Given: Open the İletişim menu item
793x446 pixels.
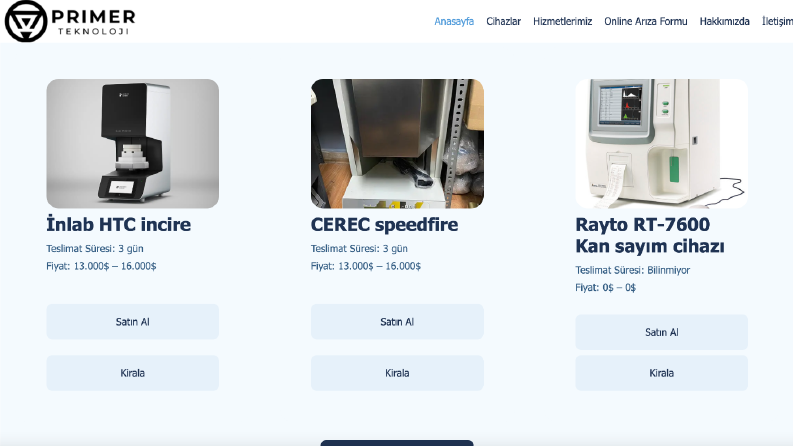Looking at the screenshot, I should pyautogui.click(x=777, y=21).
